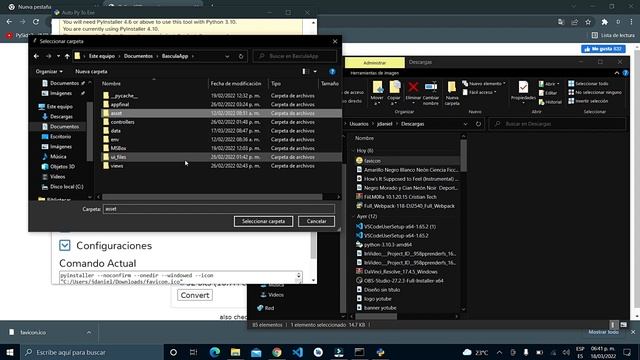Go up one folder level in dialog
This screenshot has height=360, width=640.
click(67, 56)
